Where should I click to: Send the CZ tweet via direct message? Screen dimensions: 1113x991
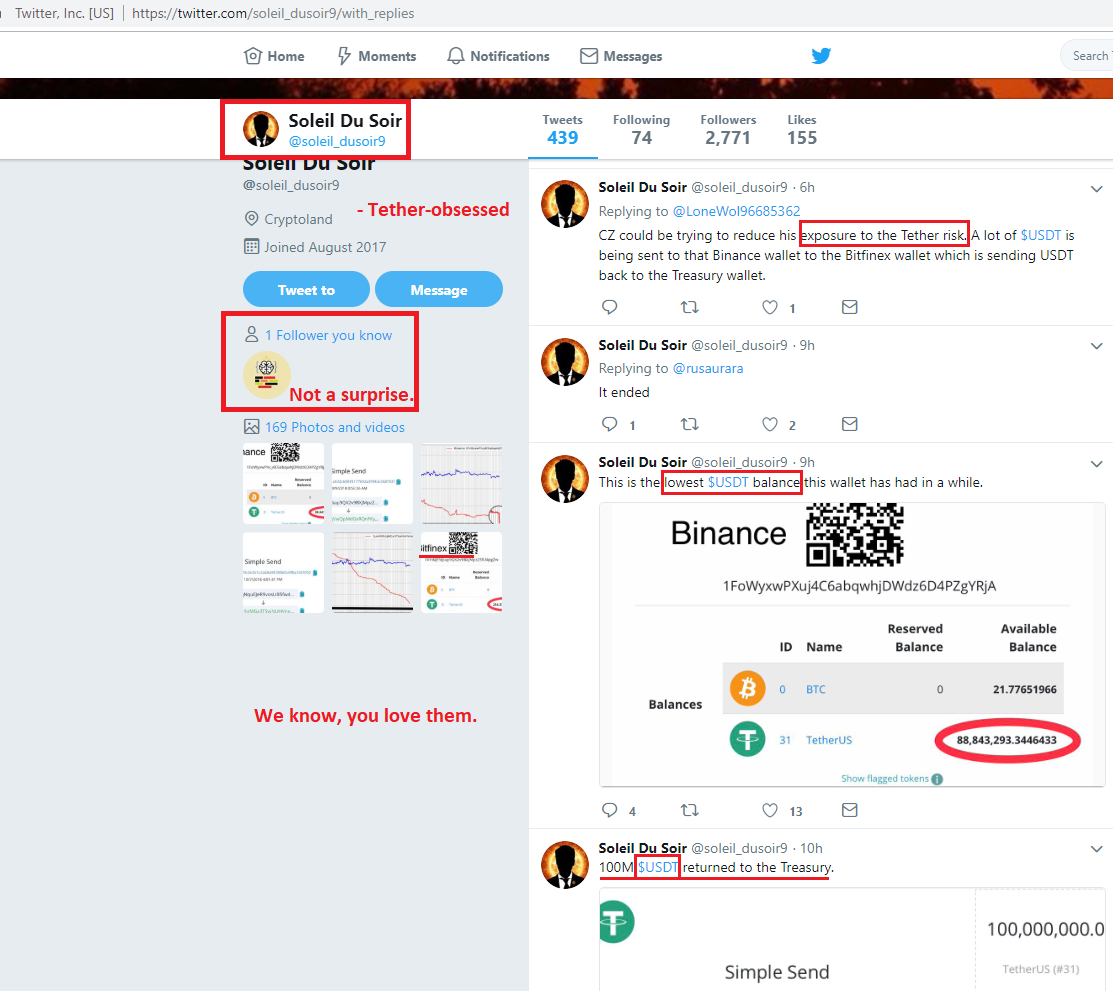(x=850, y=307)
